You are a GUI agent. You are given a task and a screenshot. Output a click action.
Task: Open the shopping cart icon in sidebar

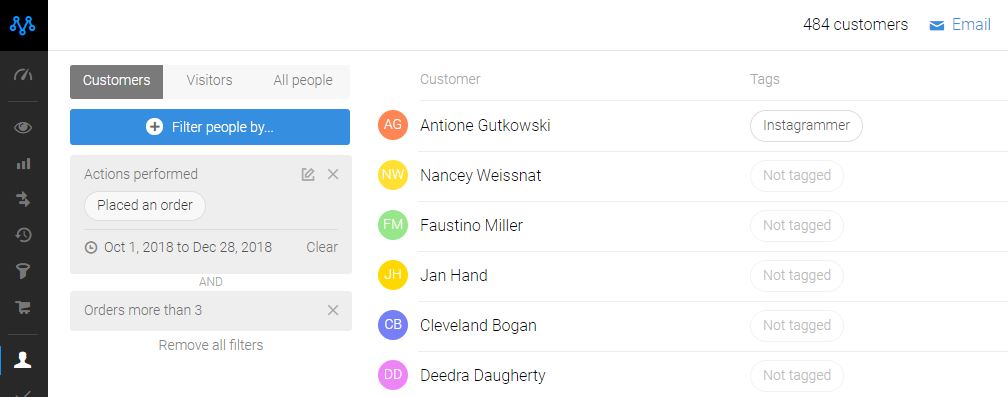click(23, 308)
